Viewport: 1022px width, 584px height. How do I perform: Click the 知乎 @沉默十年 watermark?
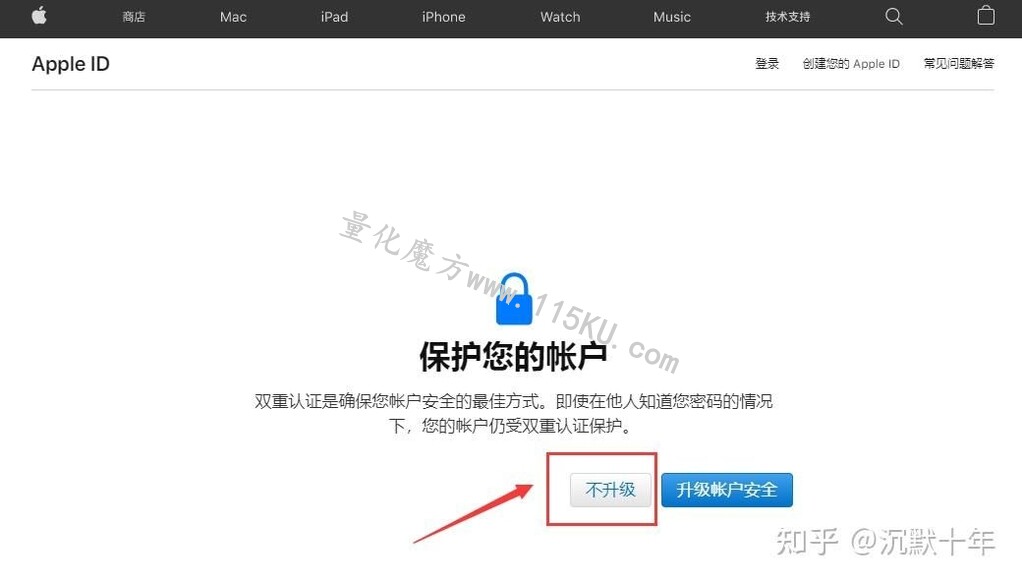885,542
